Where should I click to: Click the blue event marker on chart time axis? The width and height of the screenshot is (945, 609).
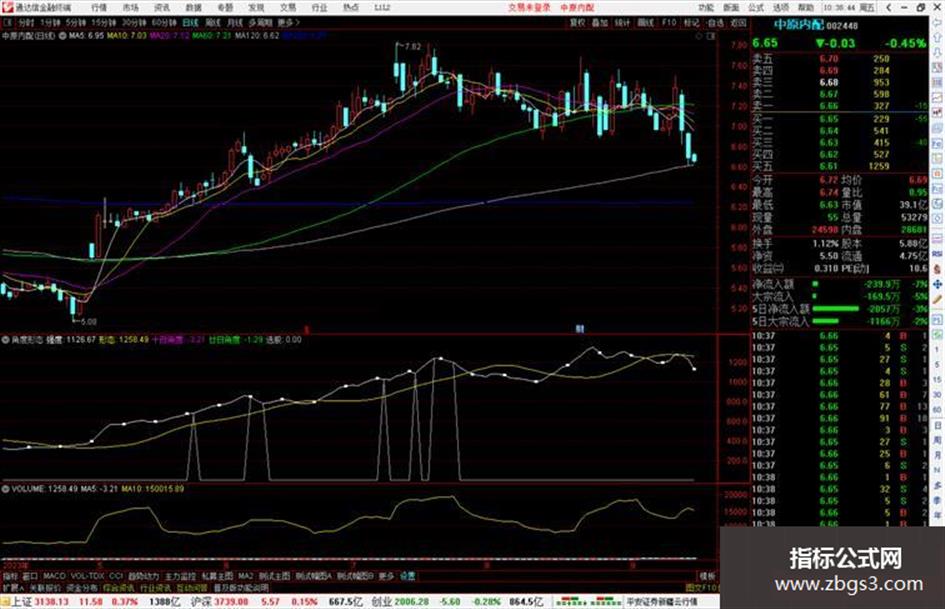pyautogui.click(x=579, y=329)
